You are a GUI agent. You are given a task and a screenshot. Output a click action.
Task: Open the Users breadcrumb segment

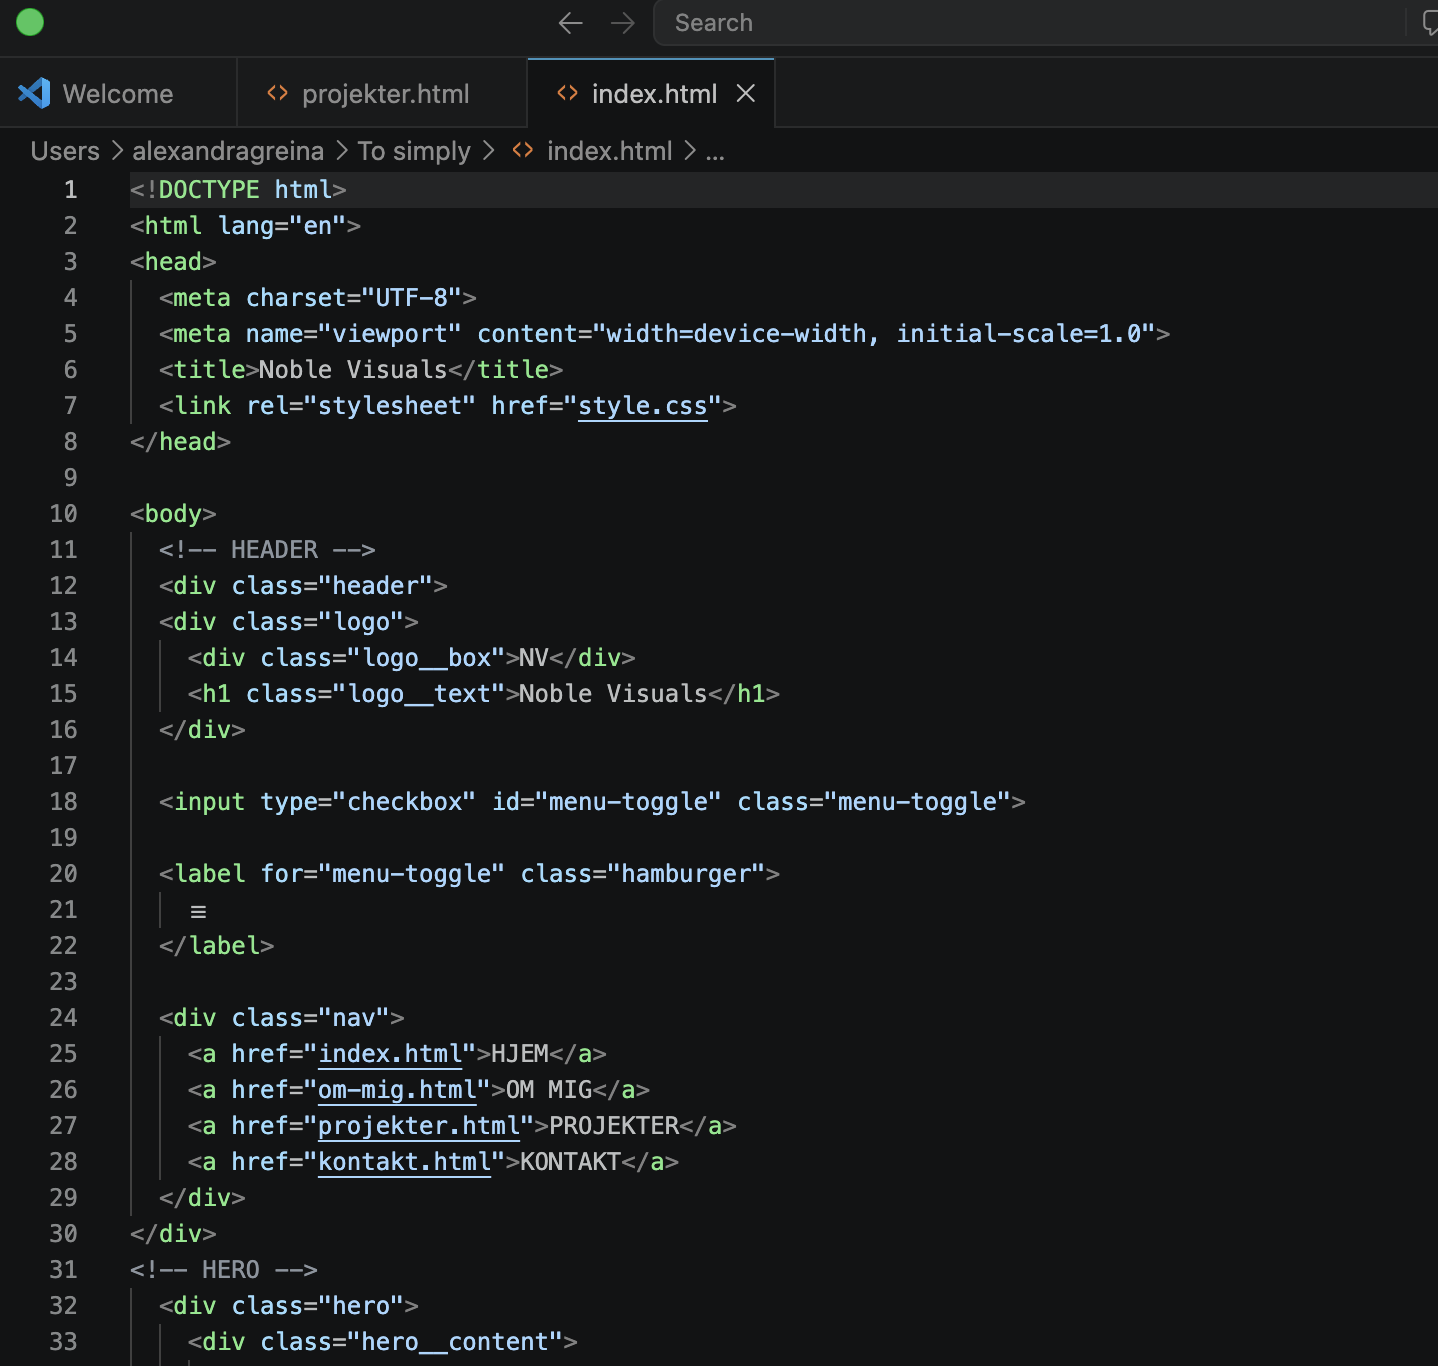[x=65, y=151]
